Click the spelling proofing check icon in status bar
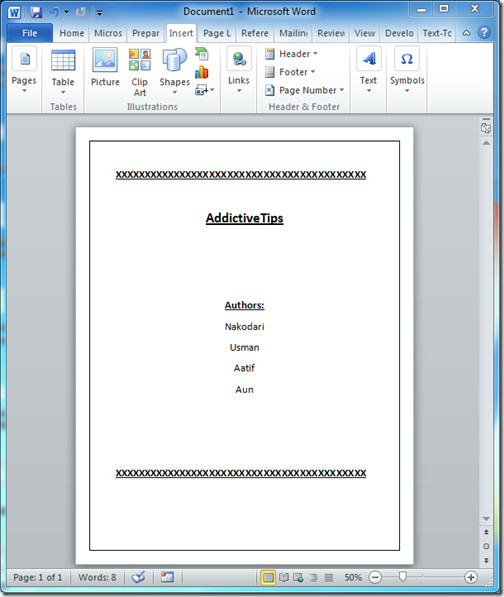 tap(138, 577)
